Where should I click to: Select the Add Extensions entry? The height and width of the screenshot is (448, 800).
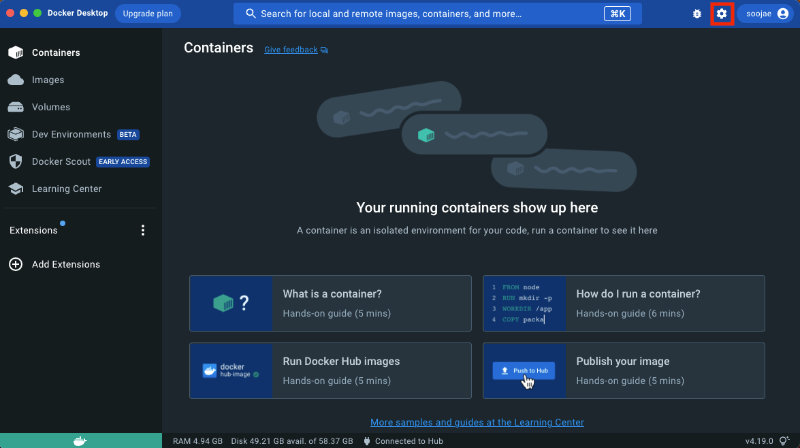(66, 264)
